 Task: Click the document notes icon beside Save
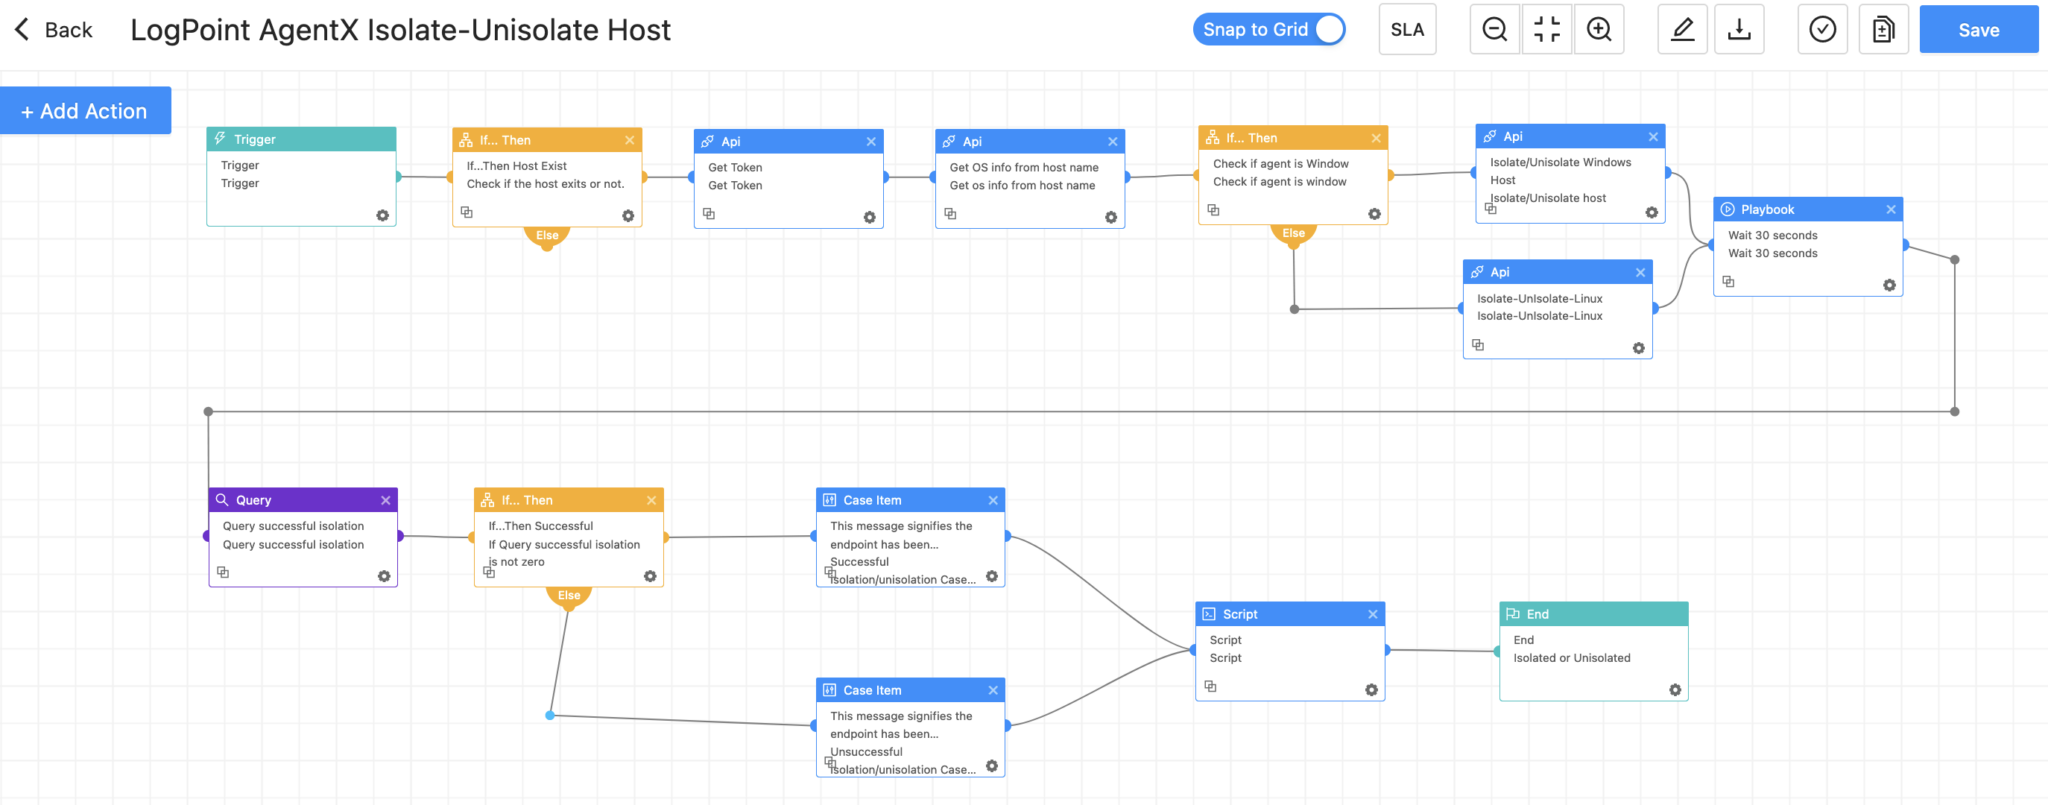1883,30
